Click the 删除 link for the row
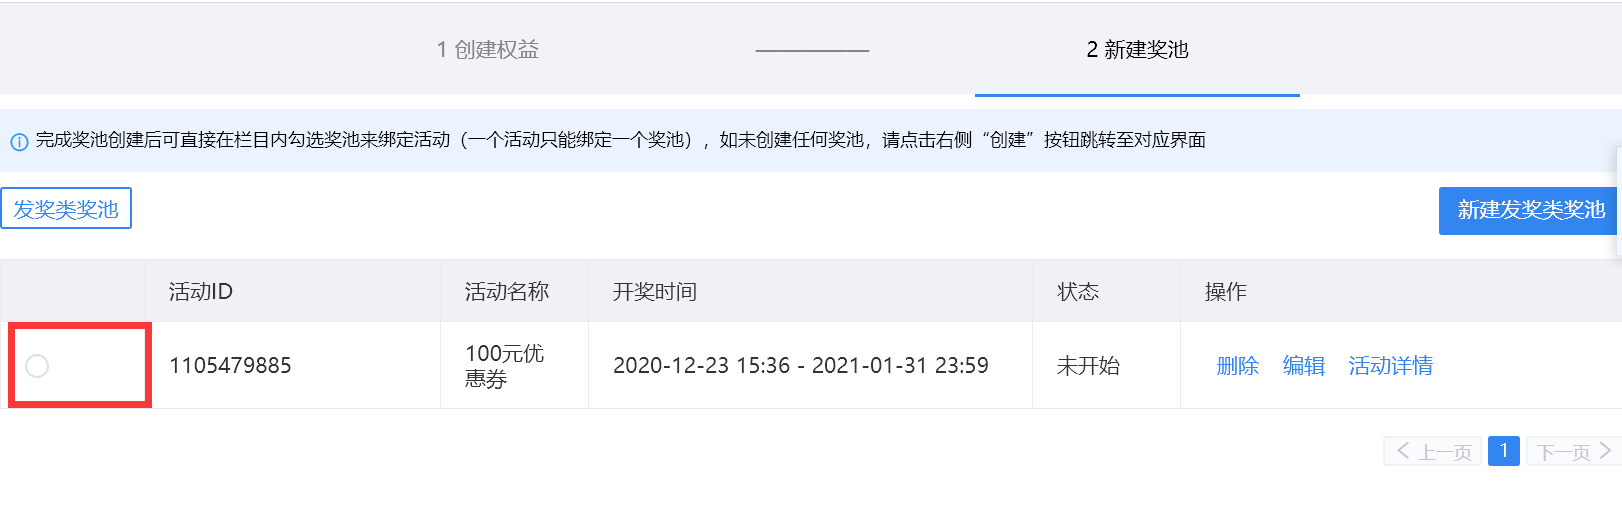 coord(1237,366)
